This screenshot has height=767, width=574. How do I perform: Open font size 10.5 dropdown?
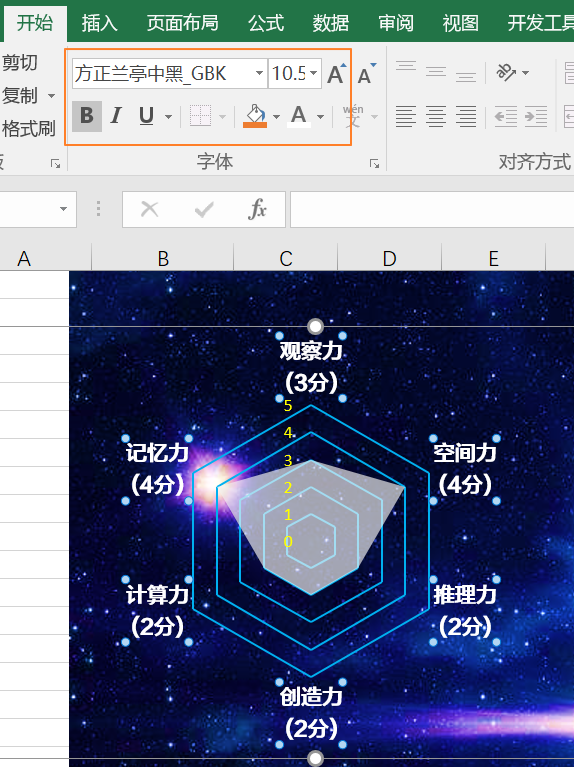314,73
